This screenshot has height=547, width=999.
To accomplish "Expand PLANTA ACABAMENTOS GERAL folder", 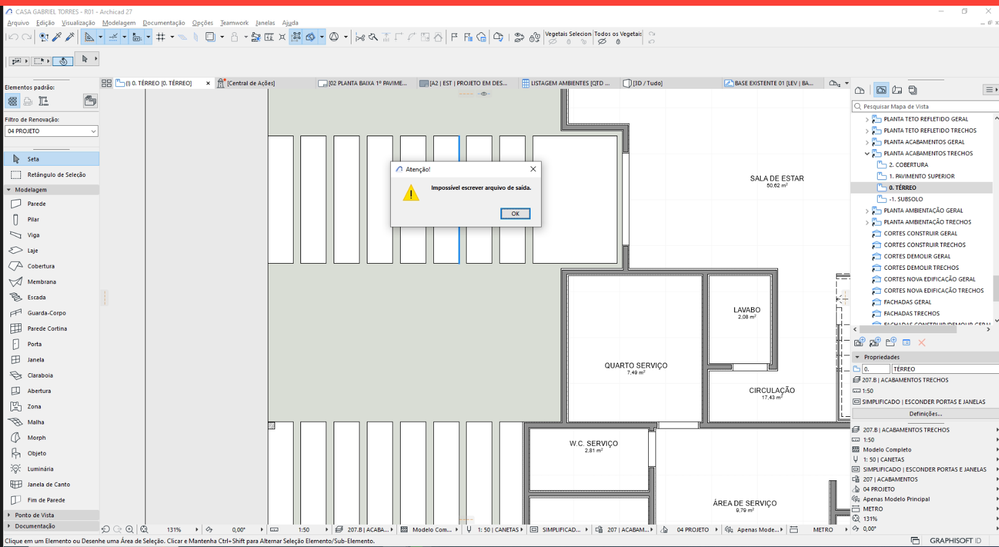I will (866, 142).
